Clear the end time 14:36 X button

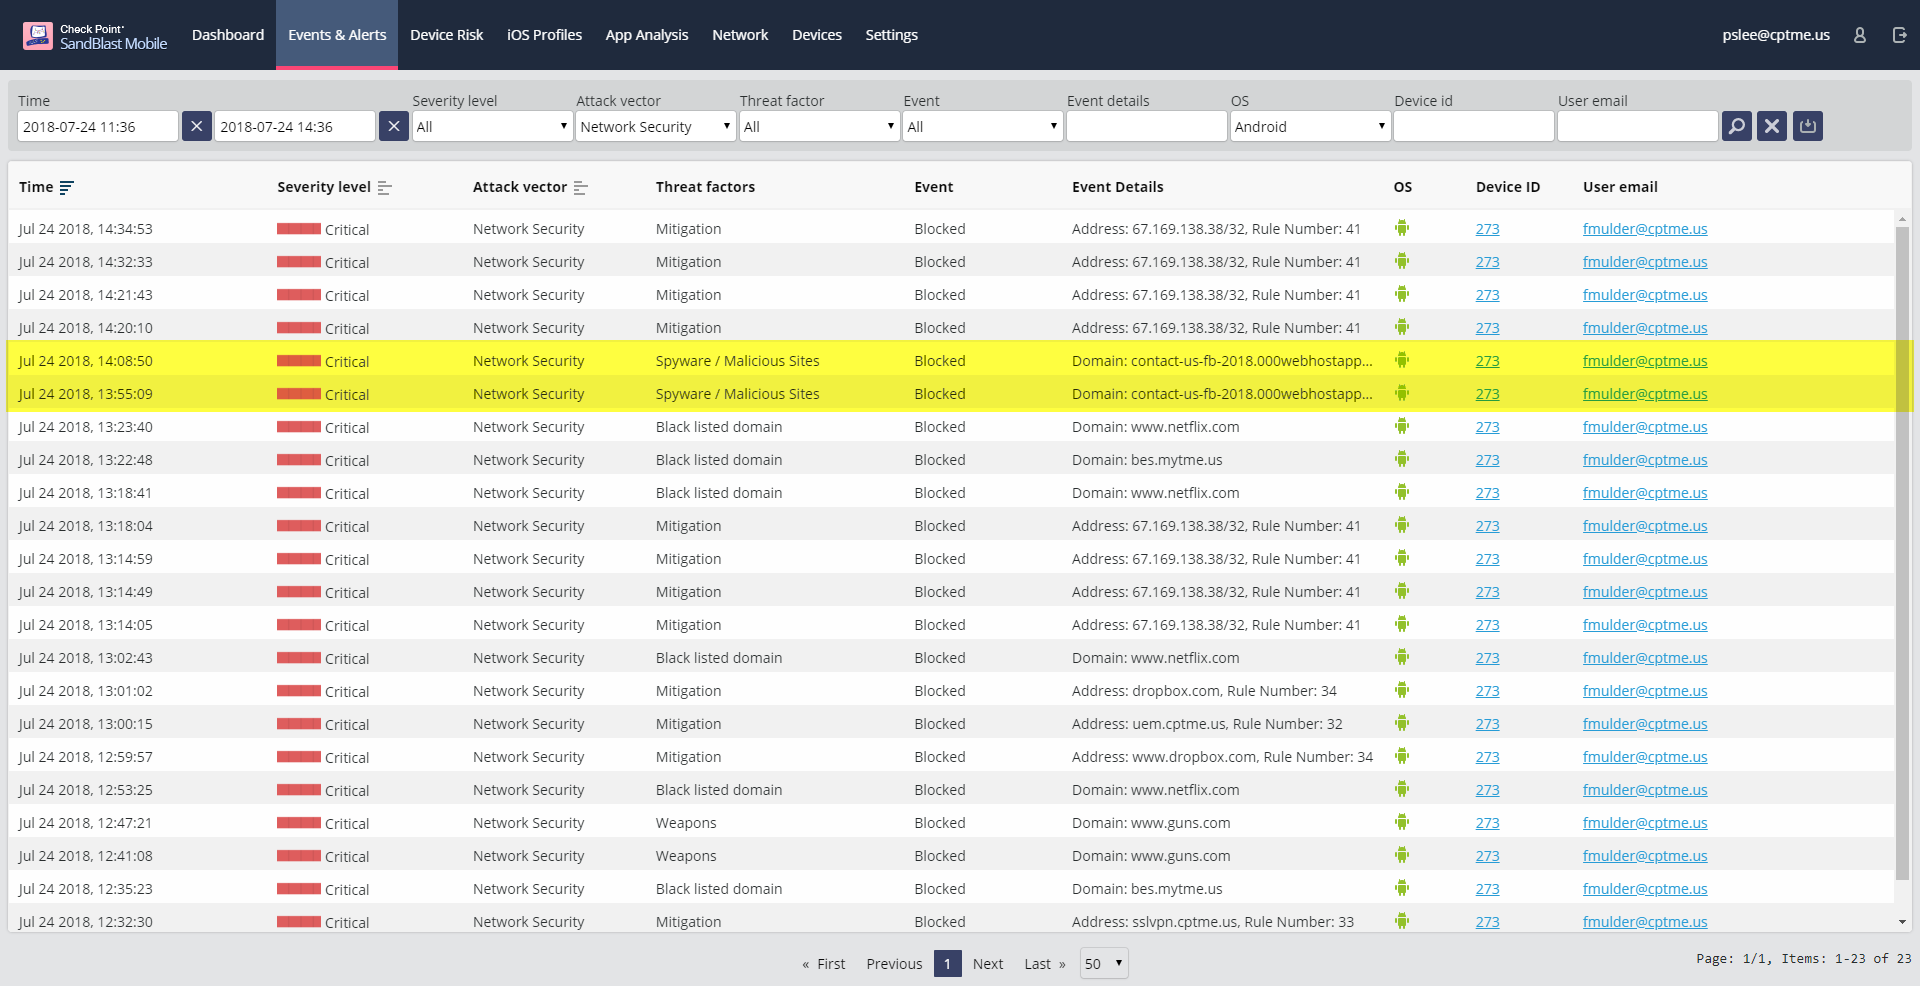pos(394,126)
